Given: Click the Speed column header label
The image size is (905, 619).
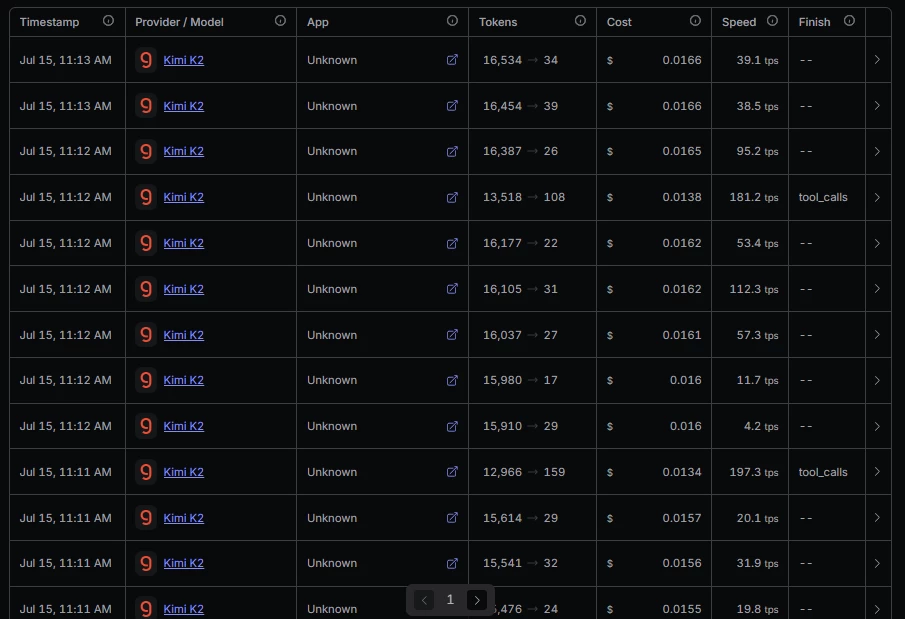Looking at the screenshot, I should [x=739, y=22].
